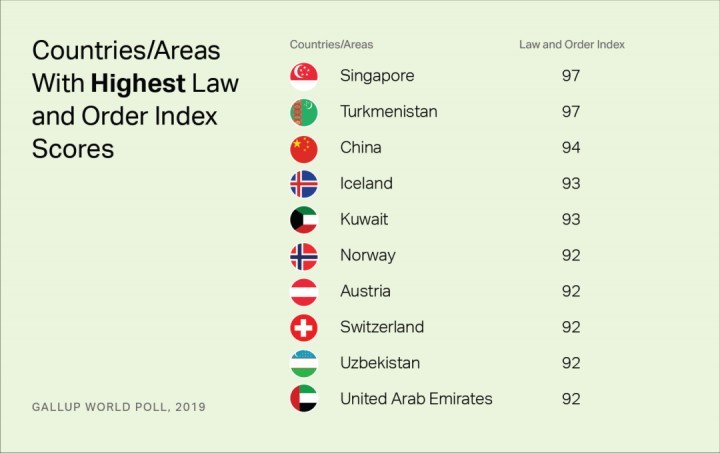This screenshot has height=453, width=720.
Task: Select the Singapore country name
Action: click(x=377, y=76)
